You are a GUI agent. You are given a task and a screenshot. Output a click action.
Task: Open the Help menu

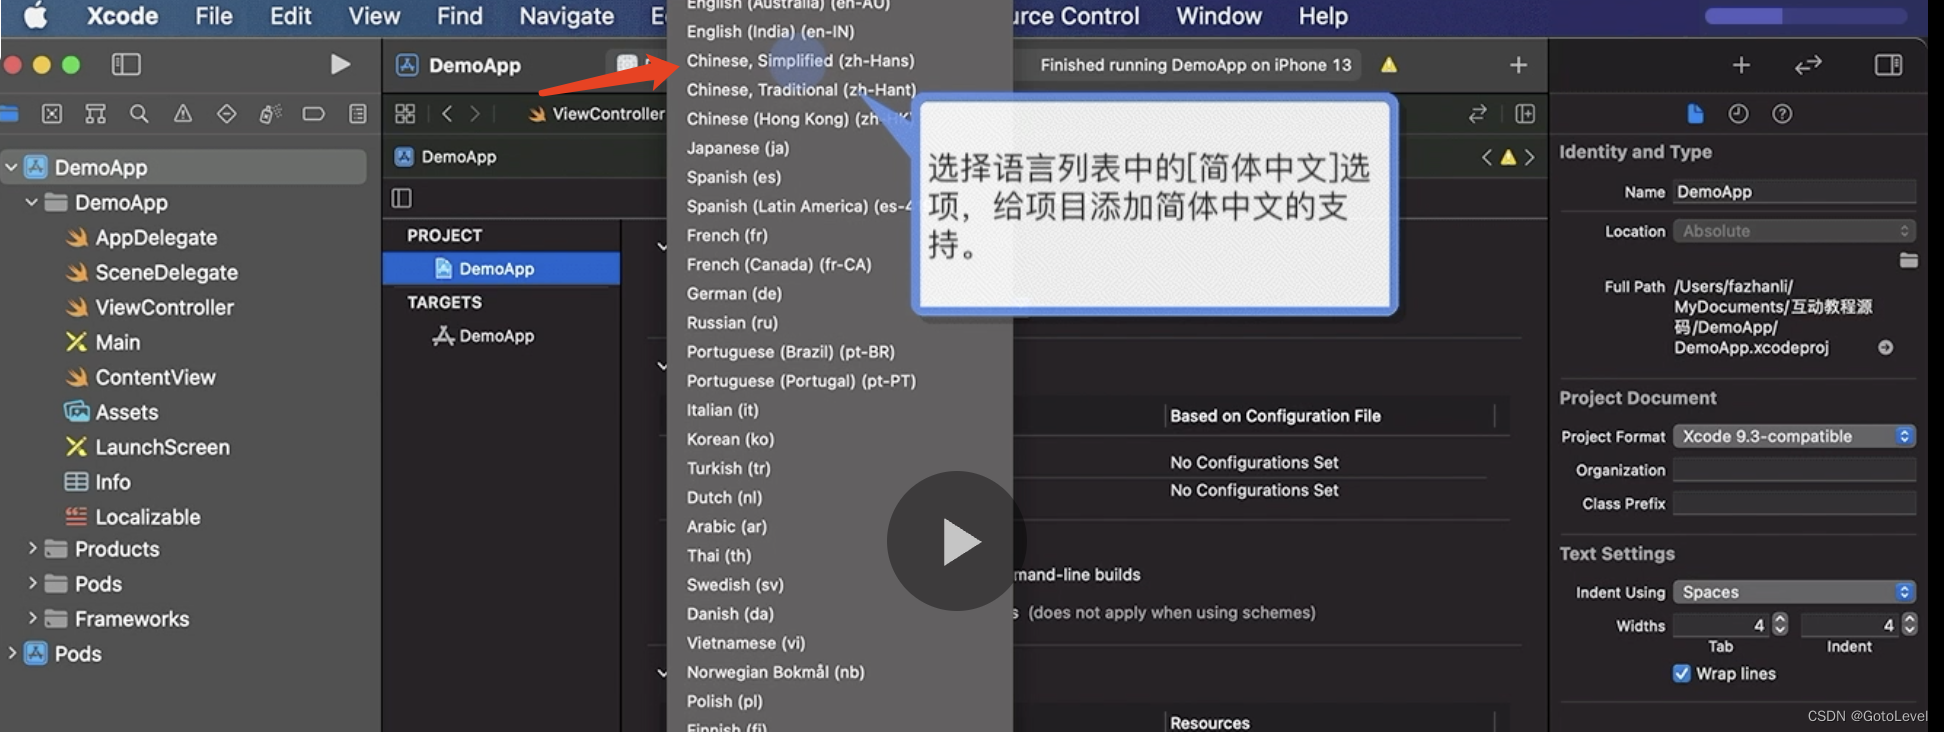1323,16
